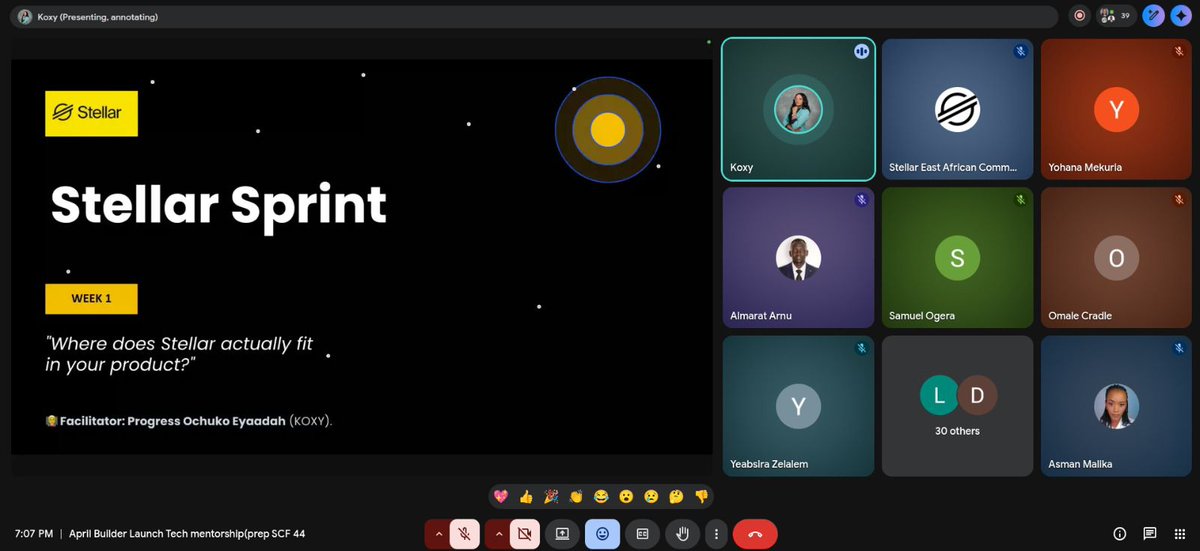
Task: Send the laughing face reaction
Action: pos(601,496)
